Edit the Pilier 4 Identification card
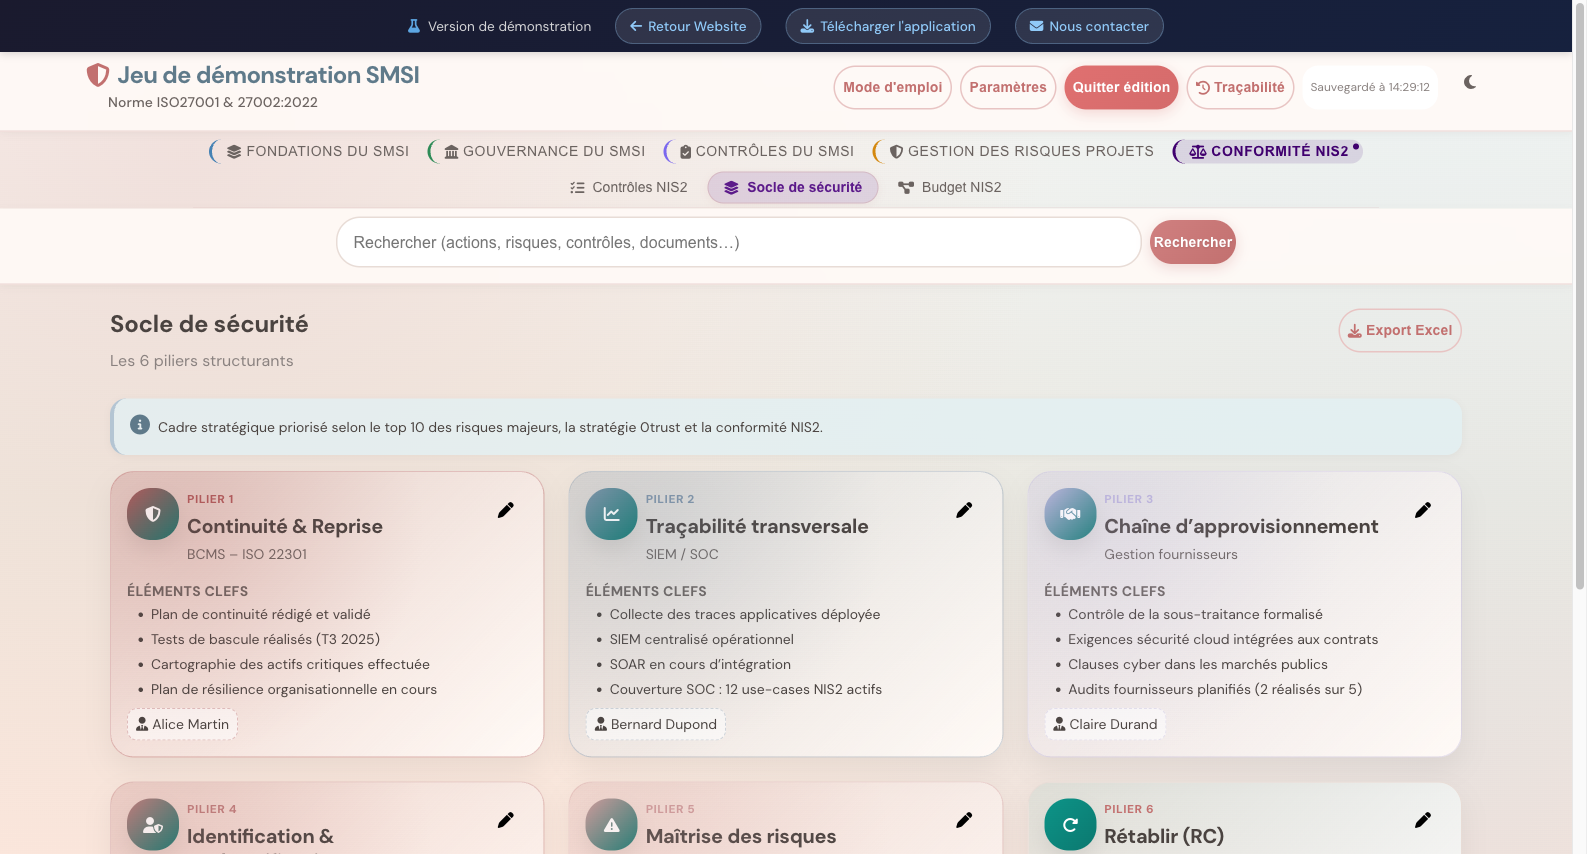The image size is (1587, 854). tap(506, 821)
